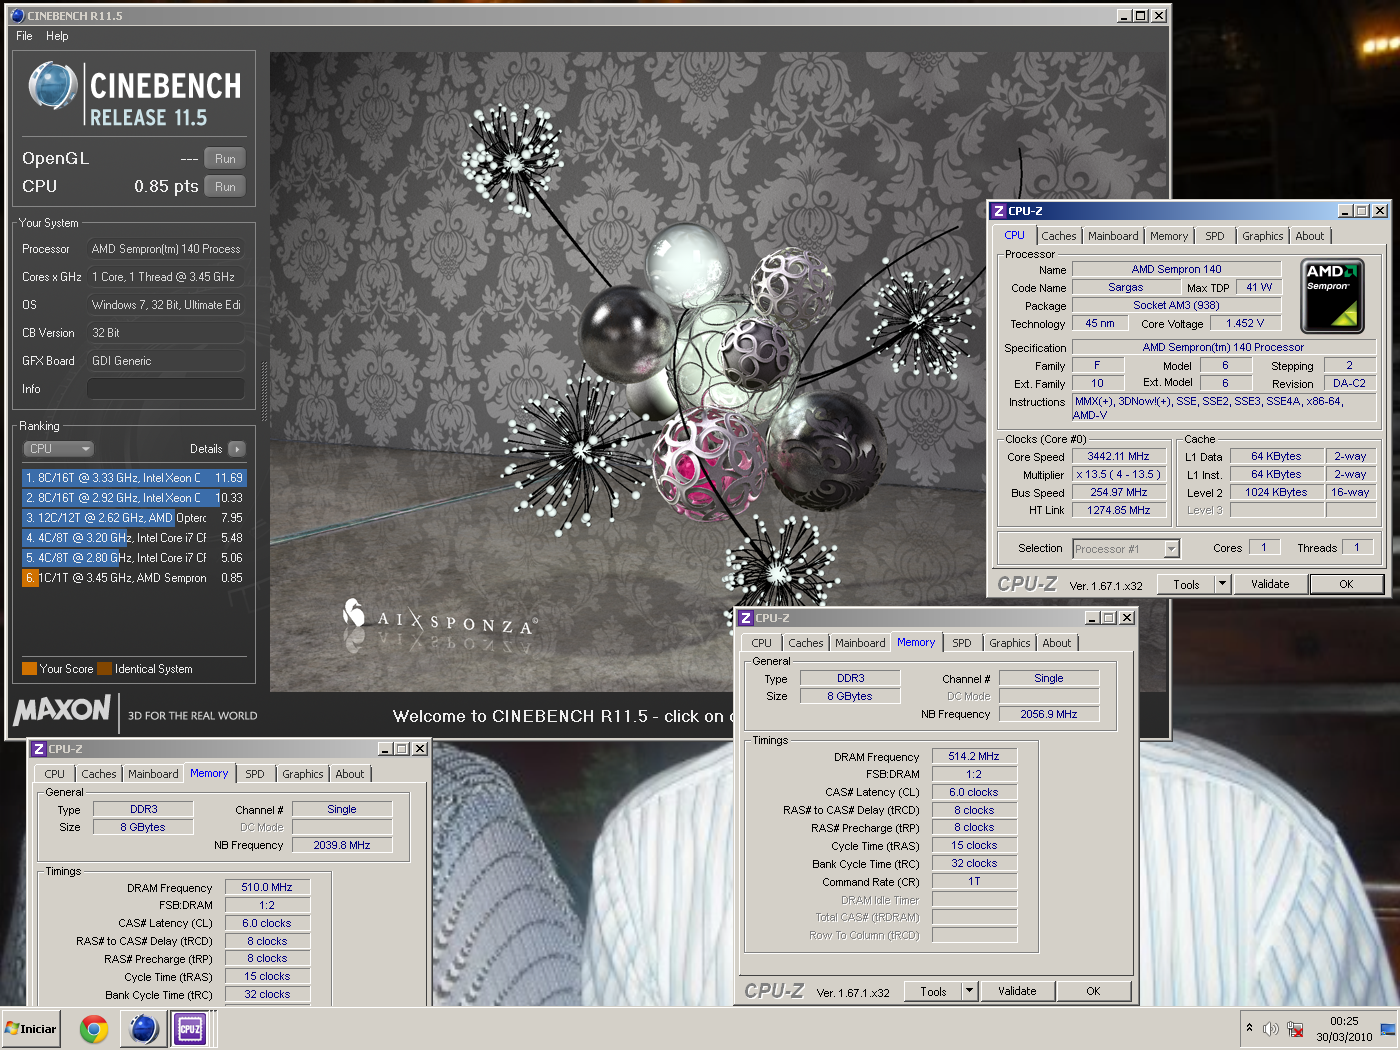Screen dimensions: 1400x1050
Task: Click the orange Your Score legend swatch
Action: pos(29,669)
